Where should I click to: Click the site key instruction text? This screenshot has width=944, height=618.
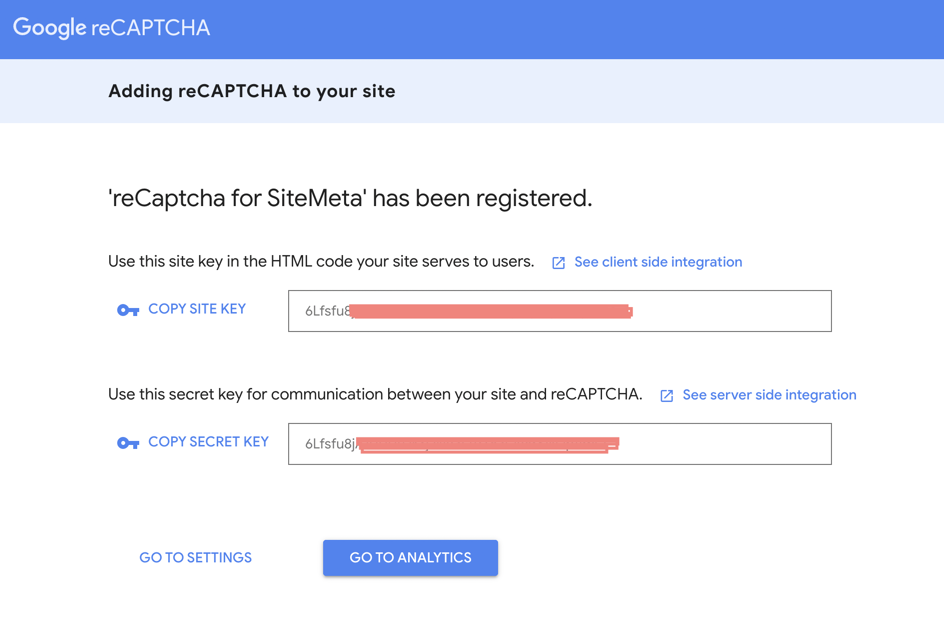click(321, 262)
